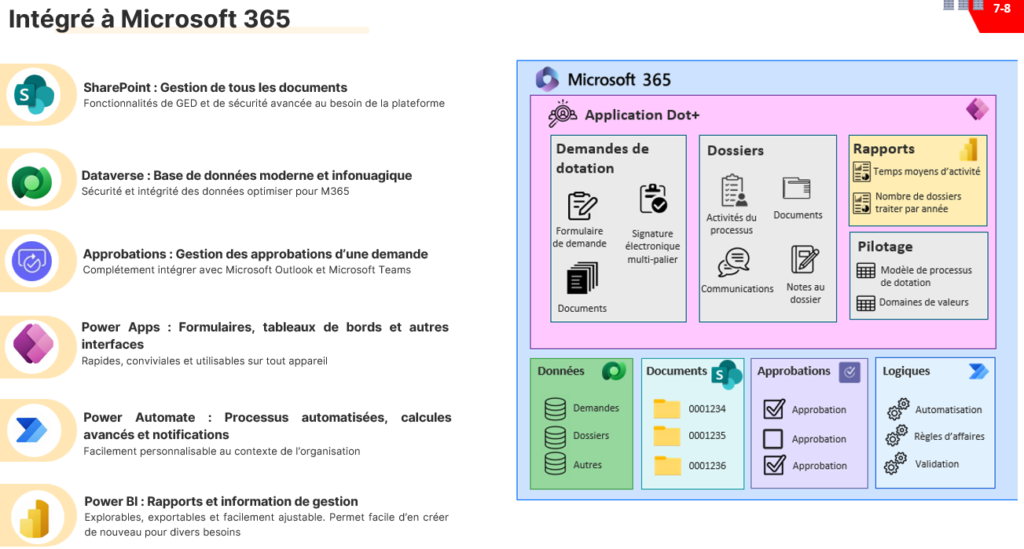Select the Demandes database item
Image resolution: width=1024 pixels, height=549 pixels.
click(x=555, y=408)
